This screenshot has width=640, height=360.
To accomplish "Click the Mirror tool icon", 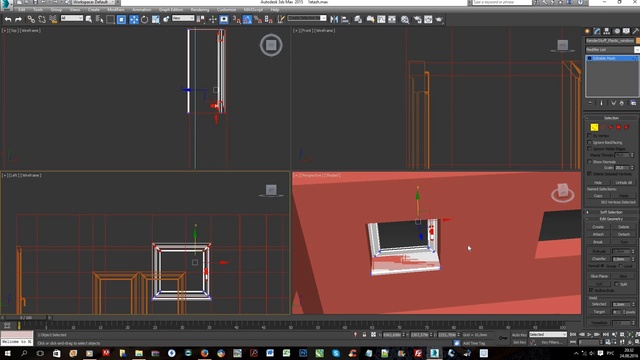I will click(x=334, y=19).
